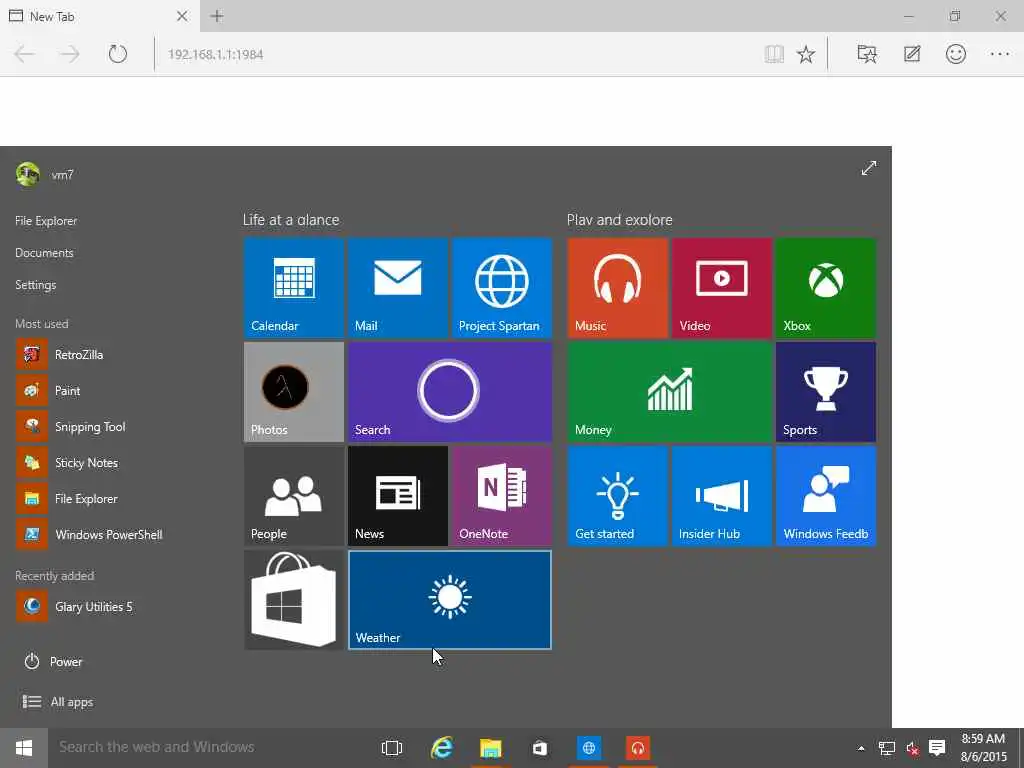
Task: Open Task View on the taskbar
Action: (x=392, y=748)
